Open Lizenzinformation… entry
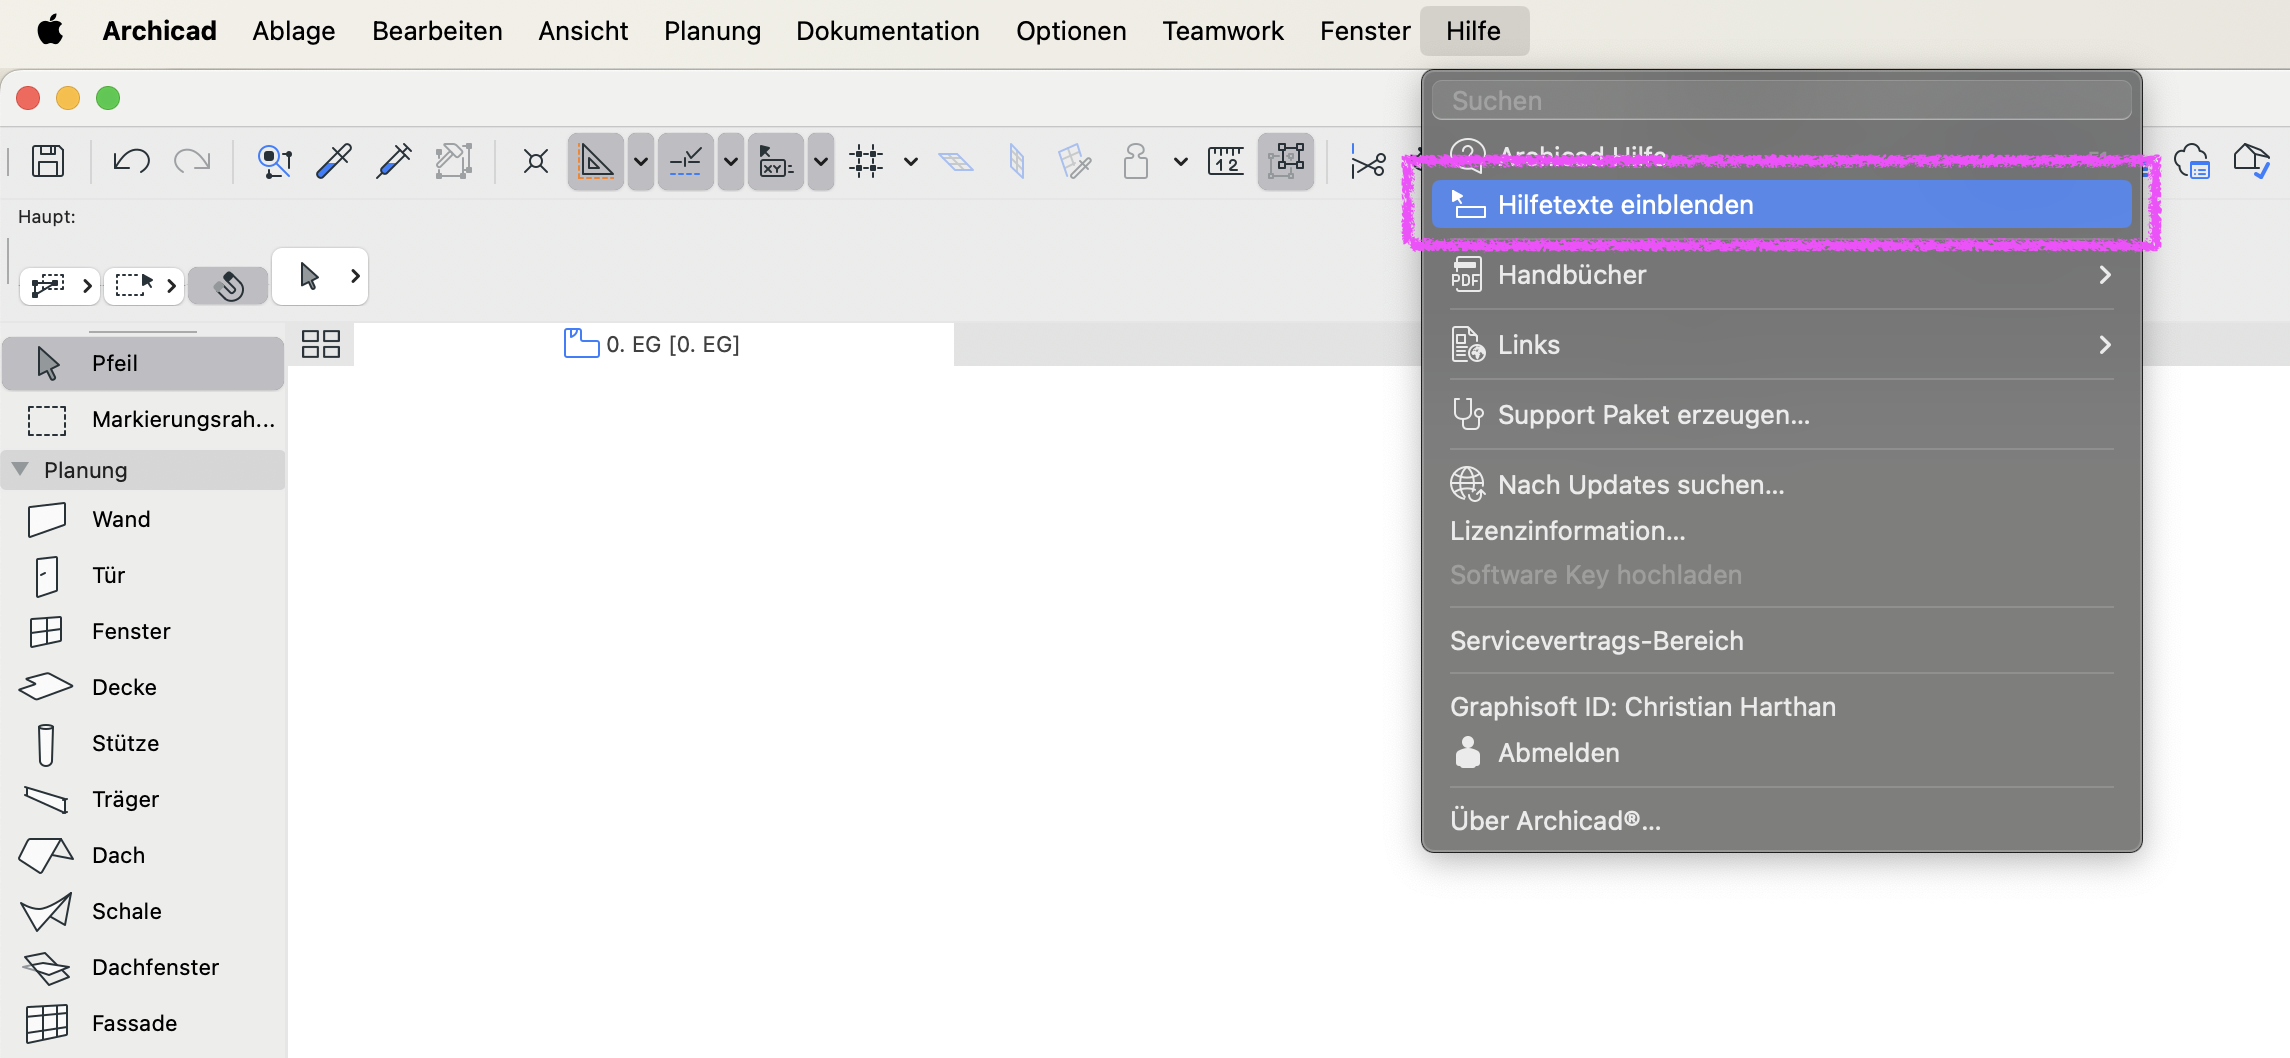This screenshot has width=2290, height=1058. pyautogui.click(x=1782, y=531)
